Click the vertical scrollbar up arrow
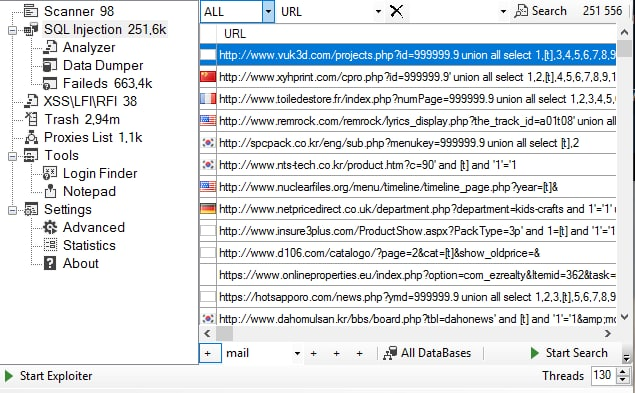This screenshot has height=393, width=635. click(625, 32)
